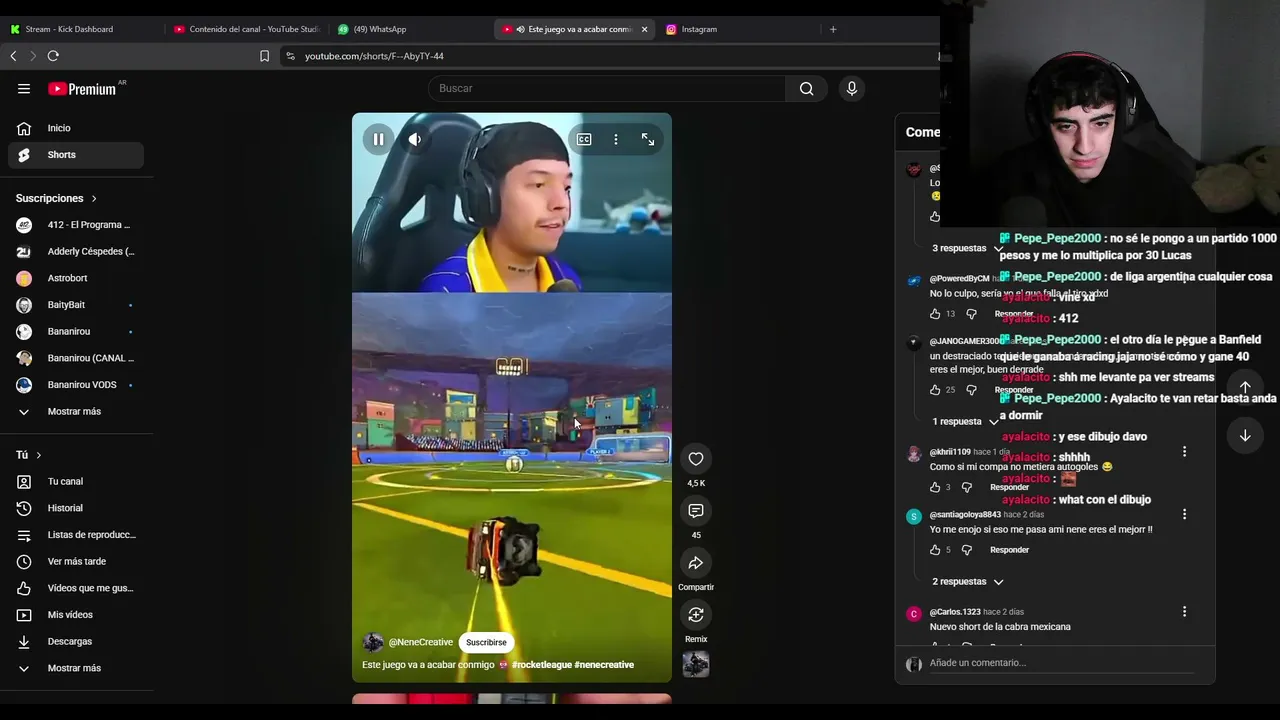Open a new browser tab

click(833, 29)
